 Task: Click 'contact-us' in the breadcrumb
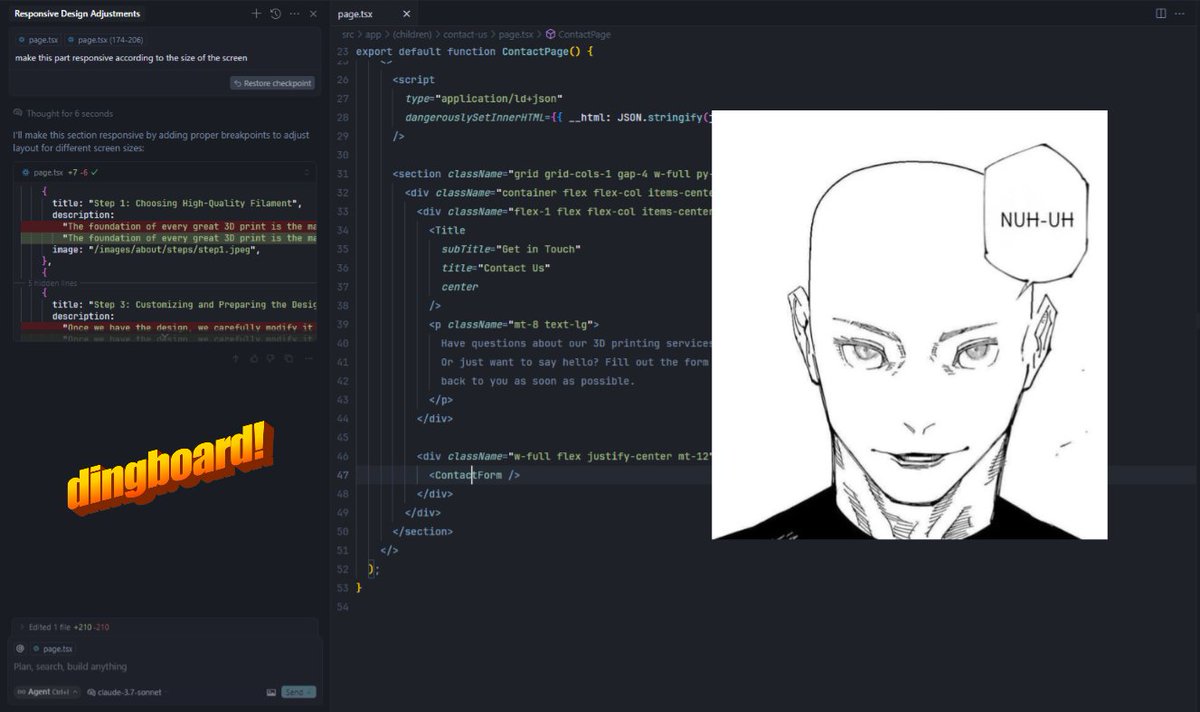(465, 34)
